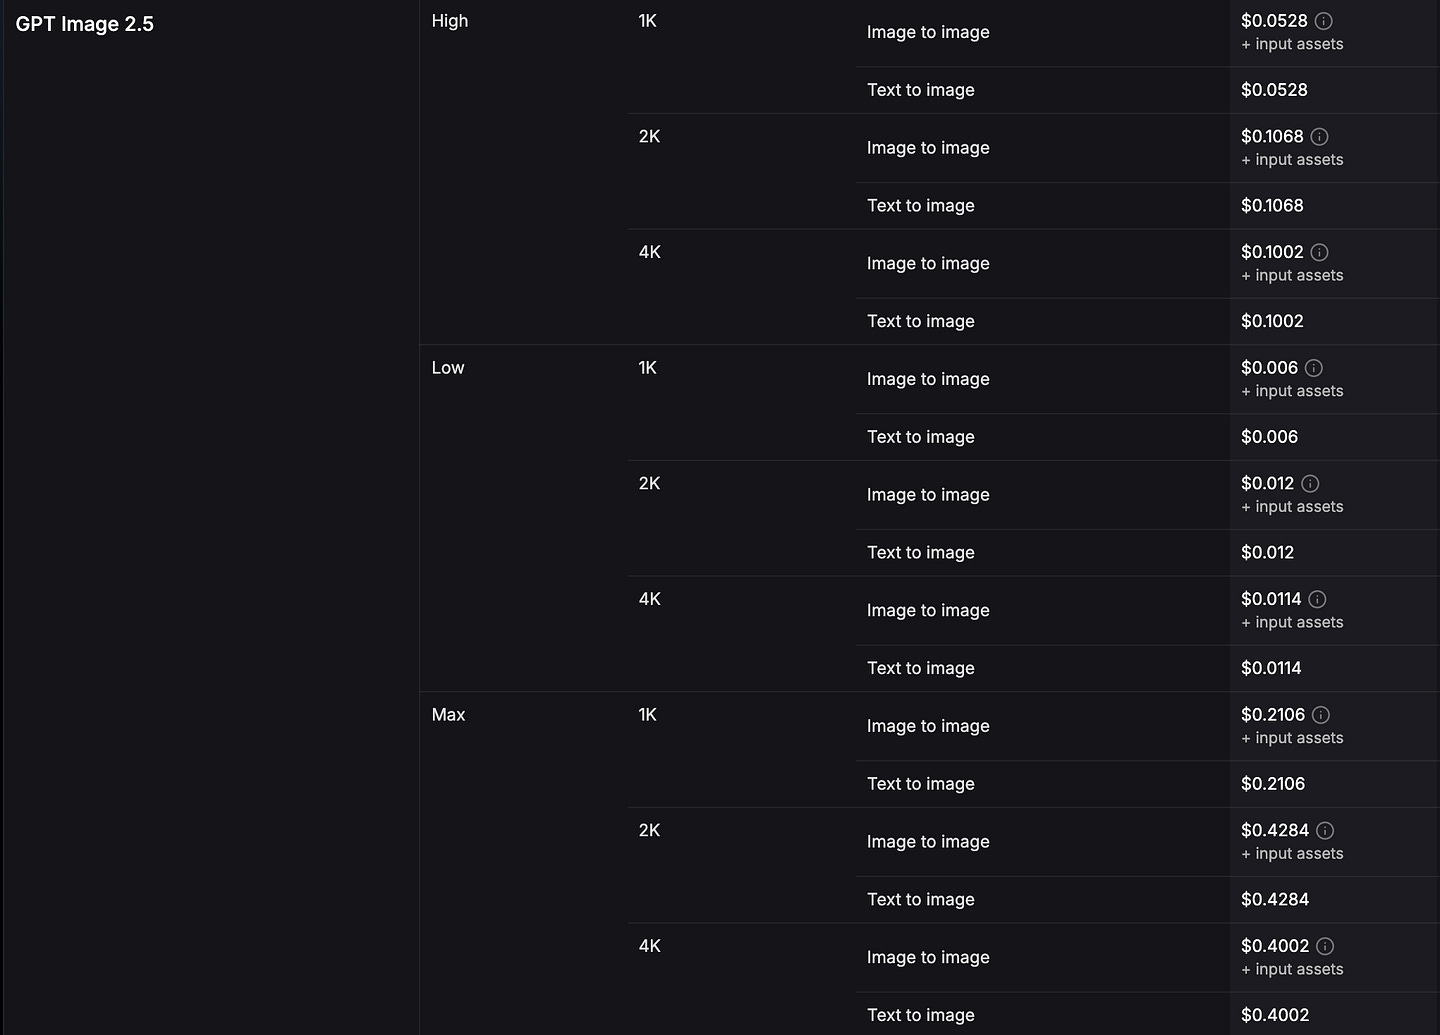The height and width of the screenshot is (1035, 1440).
Task: Show info tooltip icon for $0.012
Action: [x=1310, y=484]
